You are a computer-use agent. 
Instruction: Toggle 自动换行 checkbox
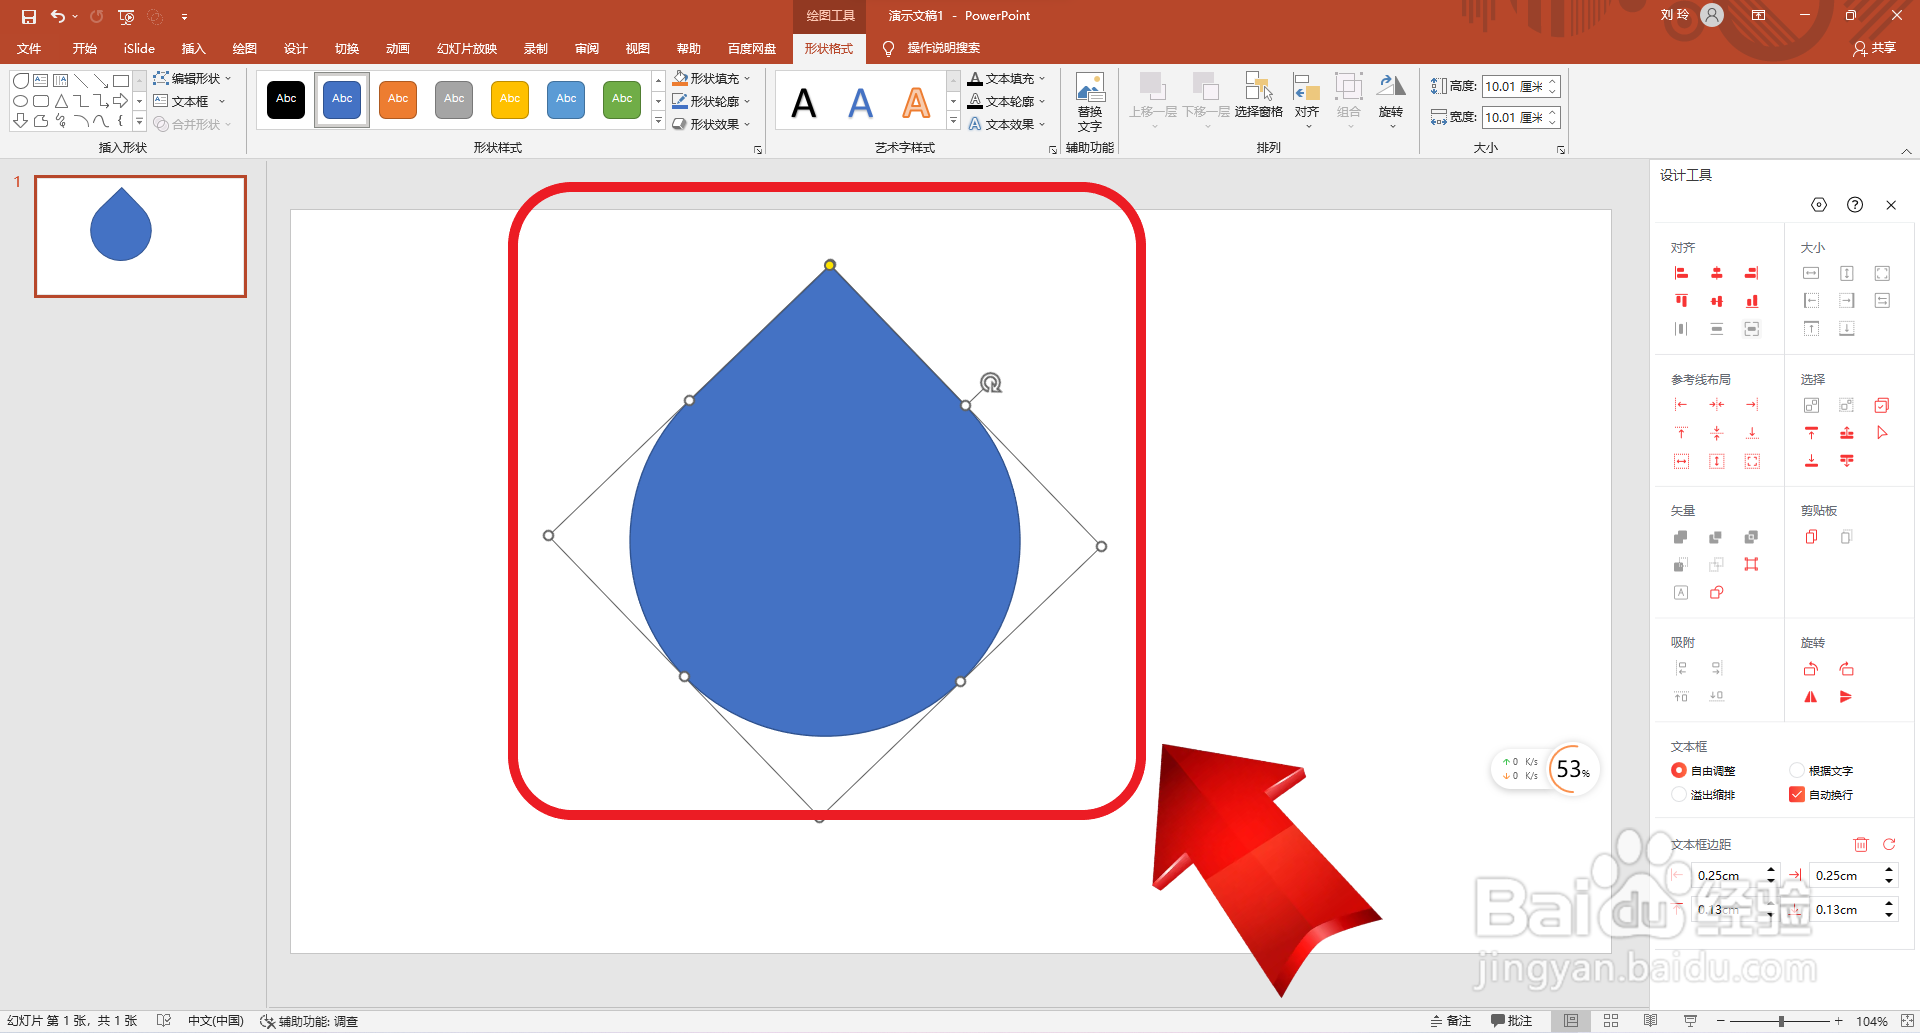coord(1797,794)
